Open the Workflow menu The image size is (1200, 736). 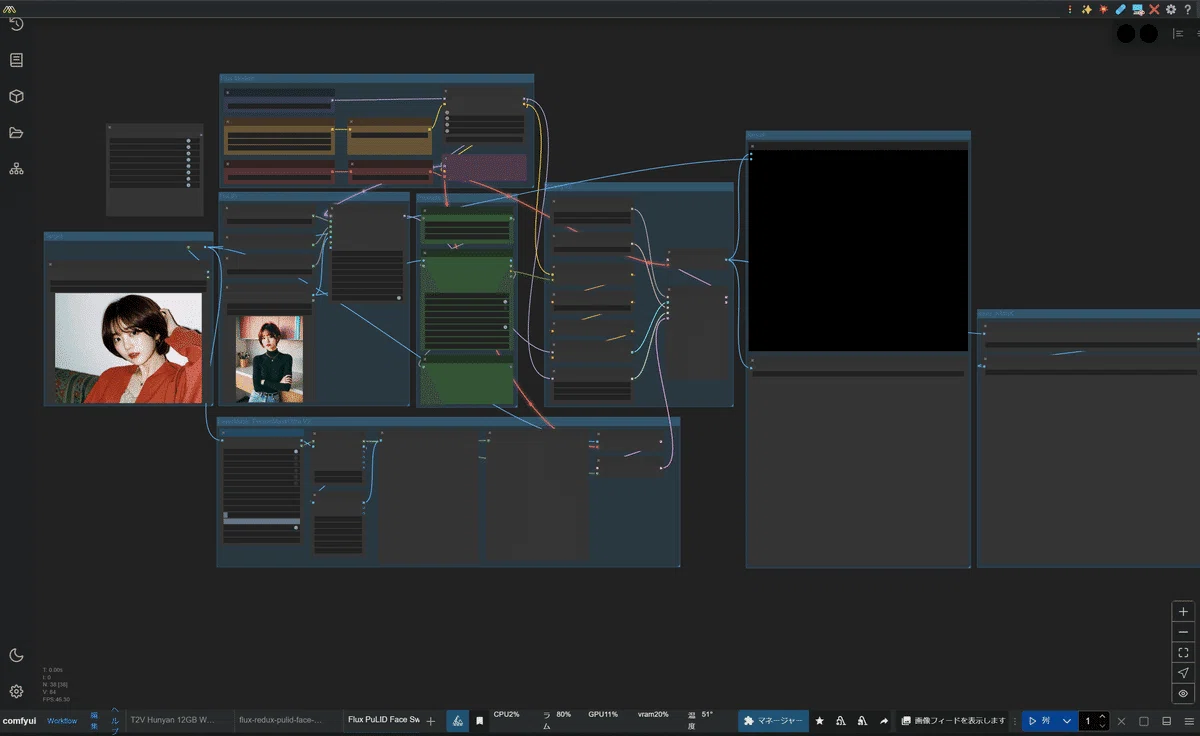(x=62, y=721)
